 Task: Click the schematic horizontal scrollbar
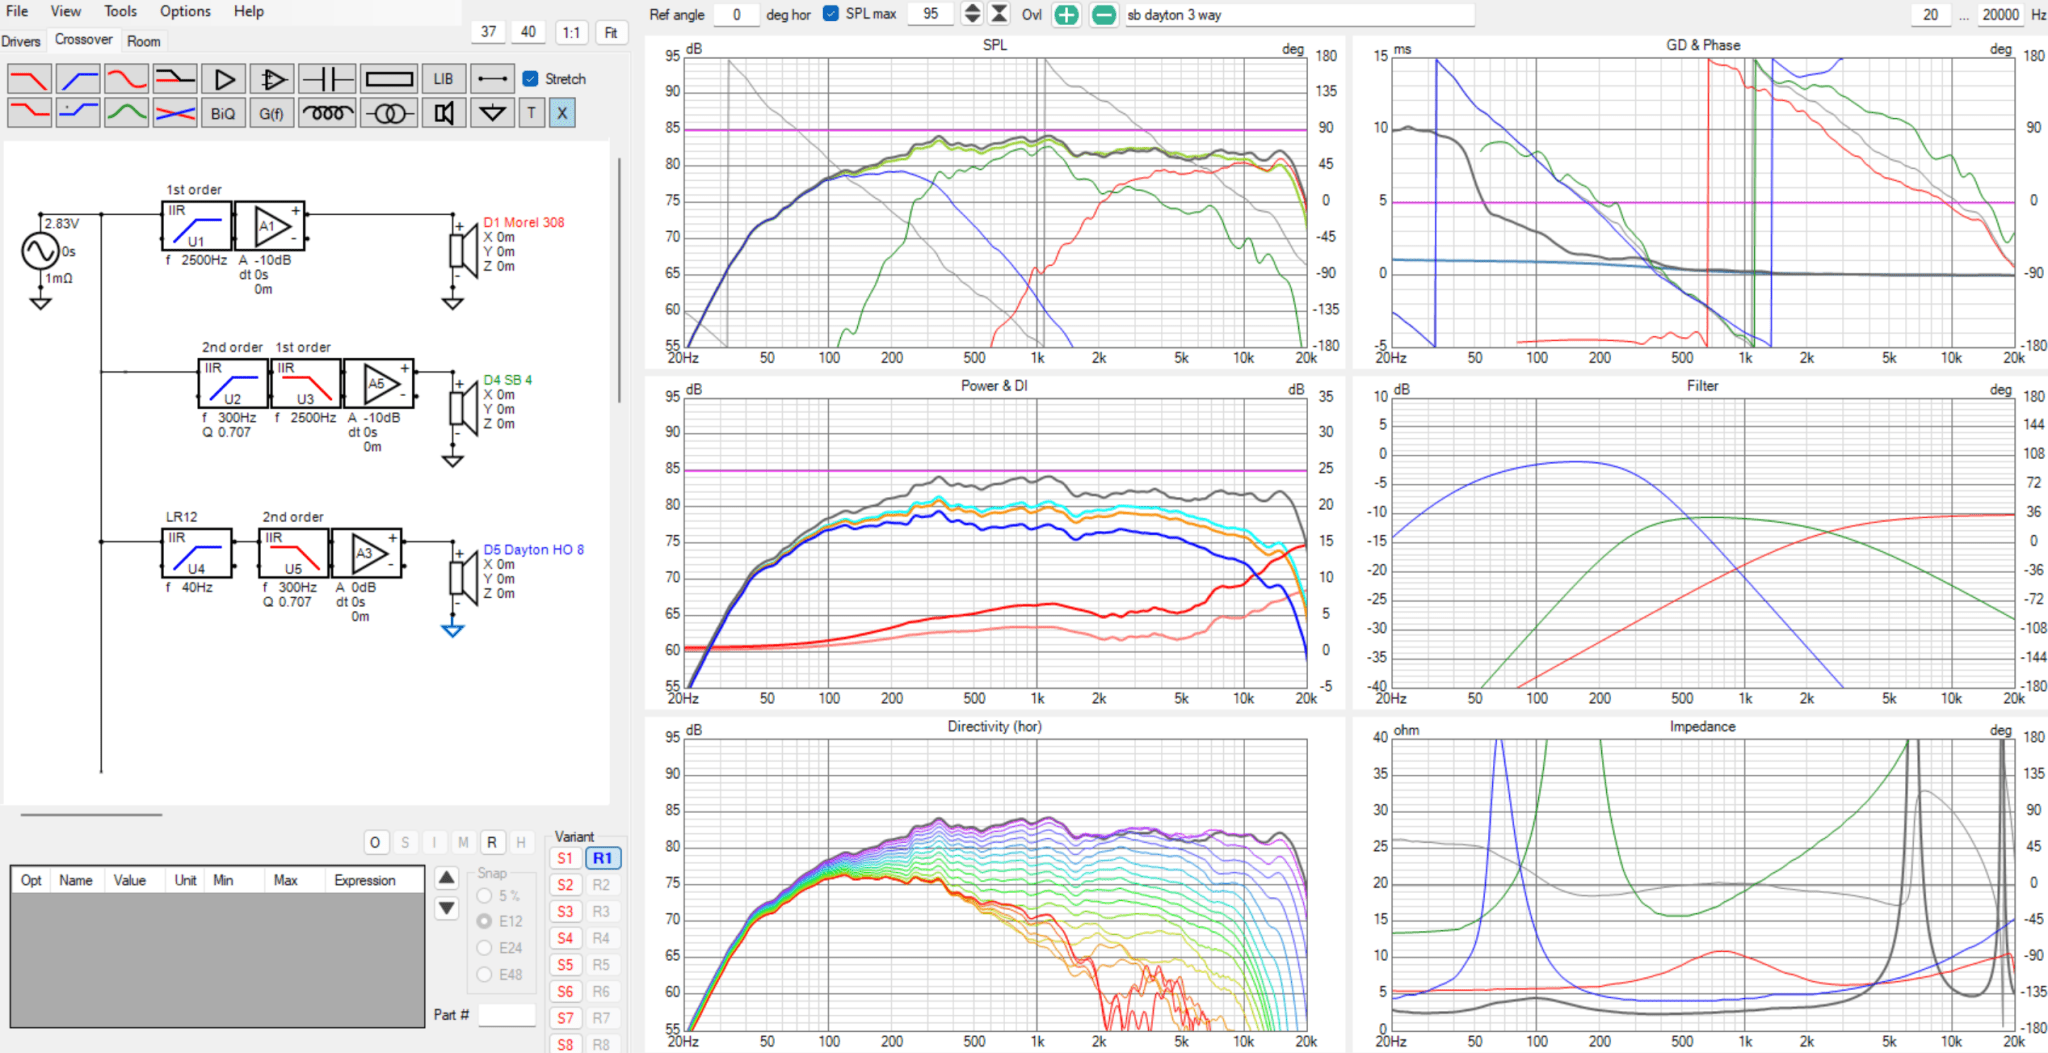(91, 814)
